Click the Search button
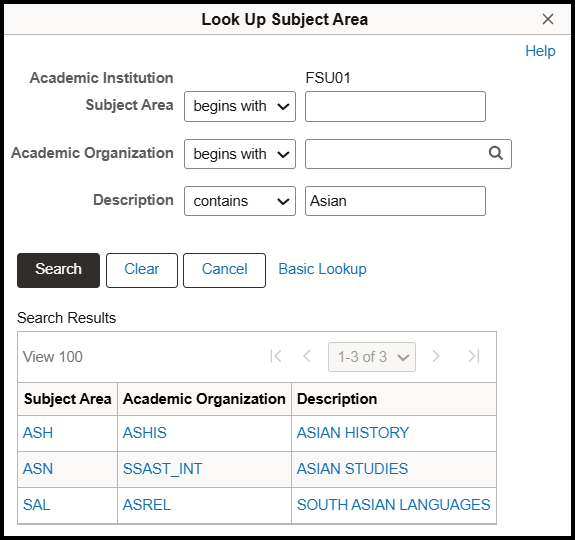 [x=58, y=270]
